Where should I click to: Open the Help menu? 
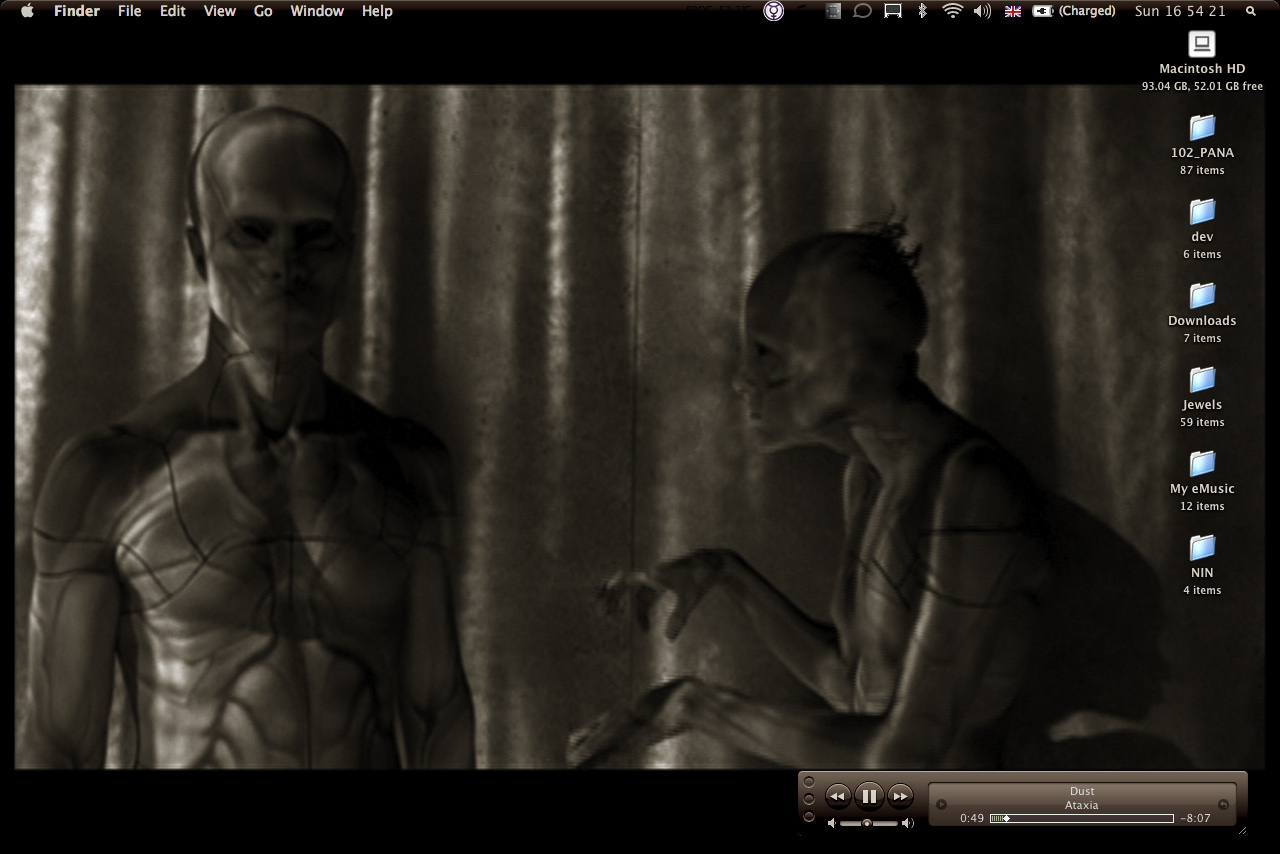[377, 11]
